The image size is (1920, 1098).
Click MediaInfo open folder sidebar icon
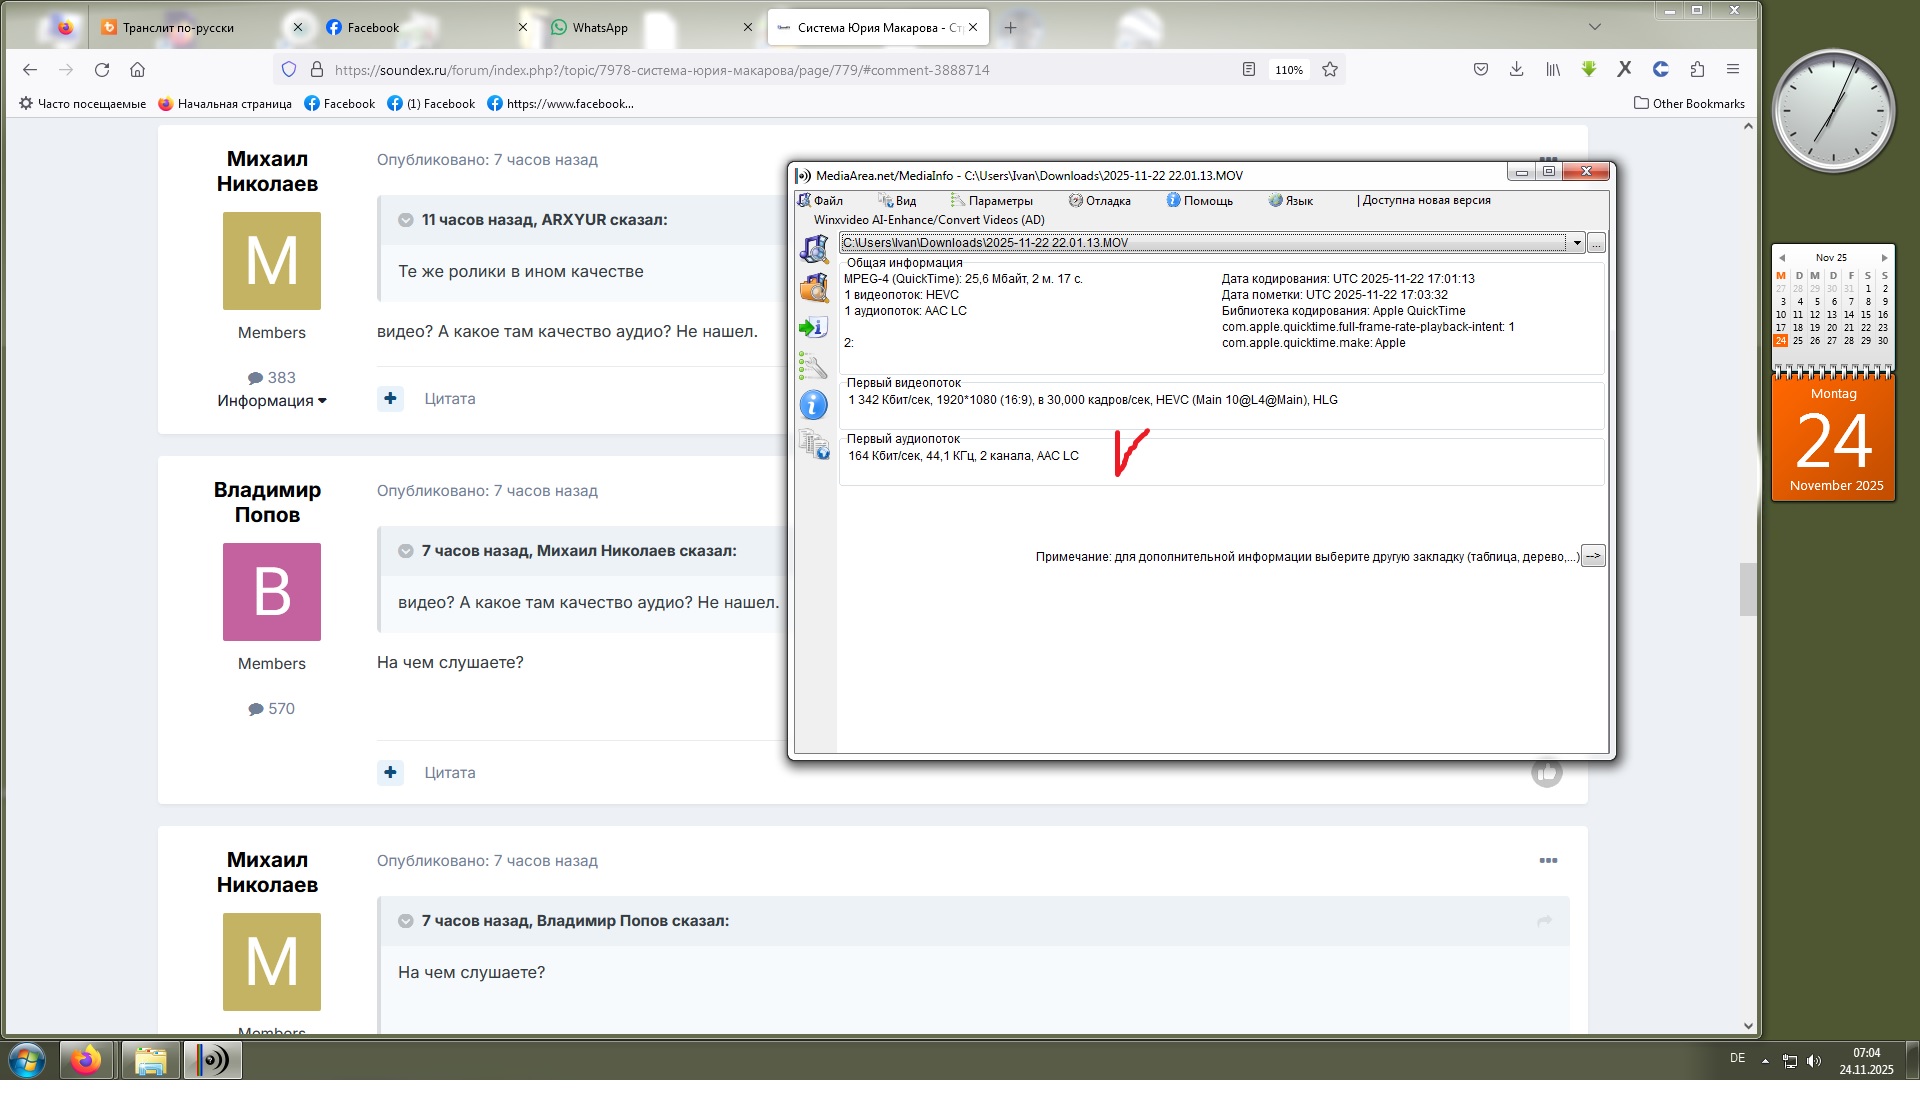click(x=814, y=288)
